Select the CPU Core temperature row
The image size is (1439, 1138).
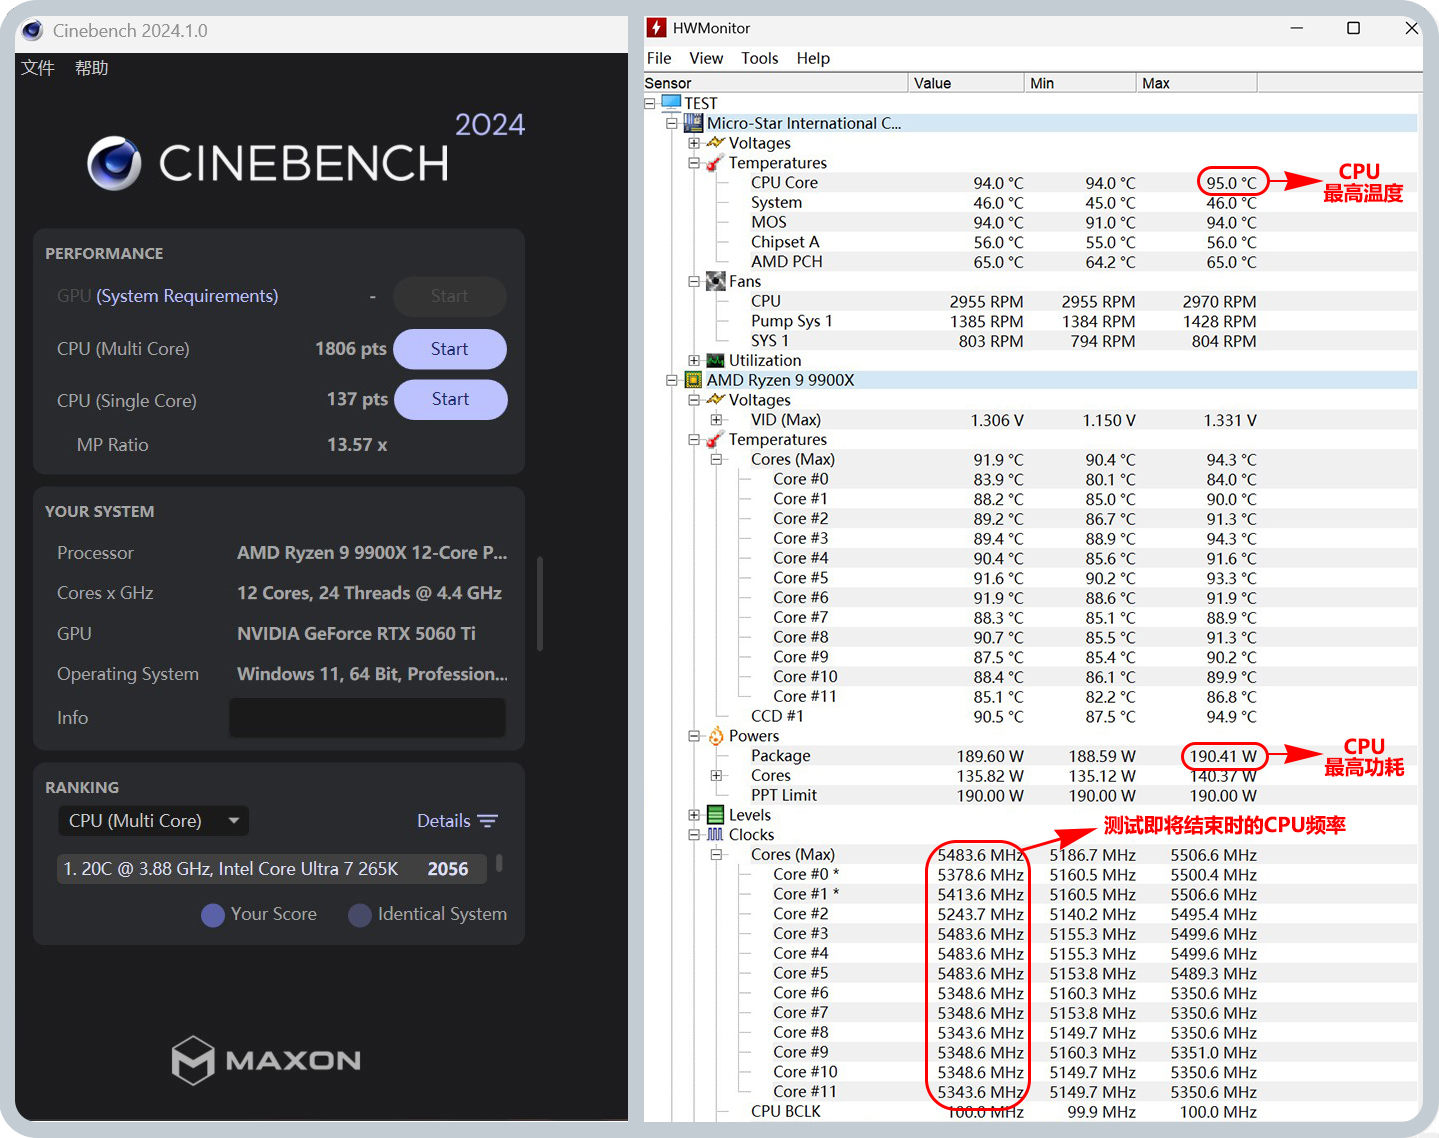click(x=1031, y=183)
